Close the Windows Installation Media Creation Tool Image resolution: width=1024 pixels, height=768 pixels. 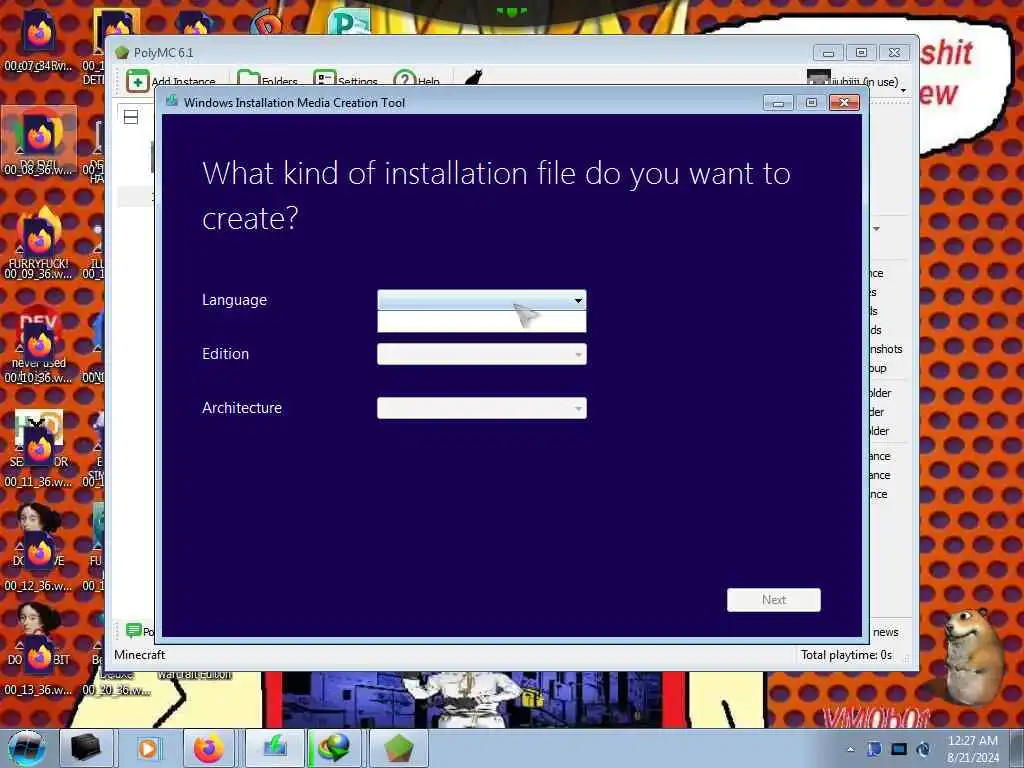click(x=844, y=103)
